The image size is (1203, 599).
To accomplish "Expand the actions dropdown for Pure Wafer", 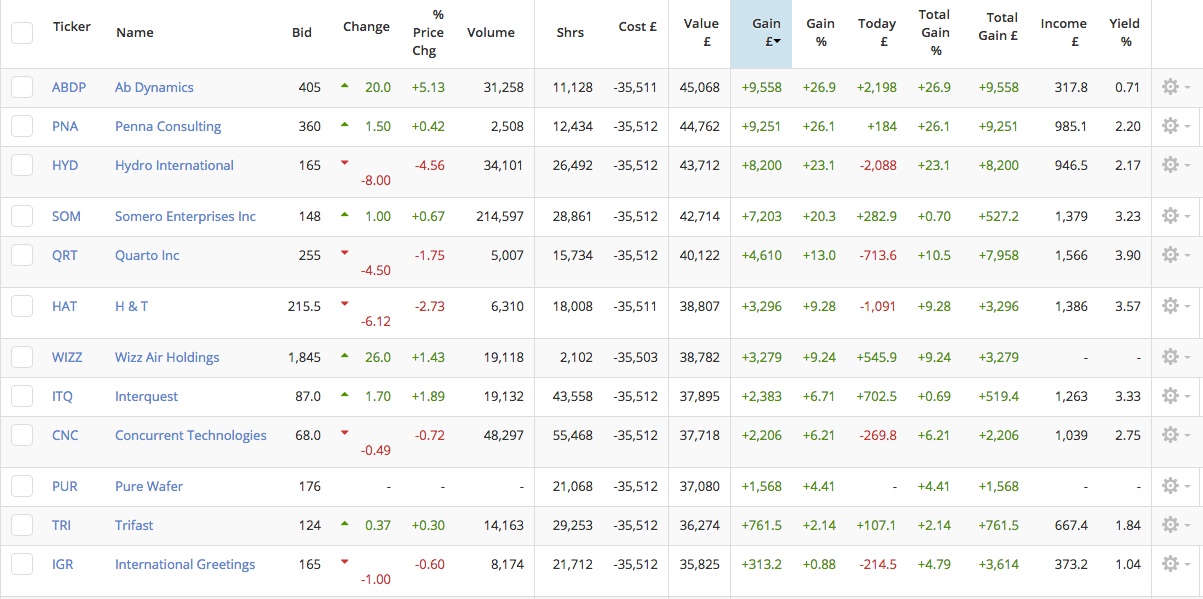I will [x=1175, y=486].
